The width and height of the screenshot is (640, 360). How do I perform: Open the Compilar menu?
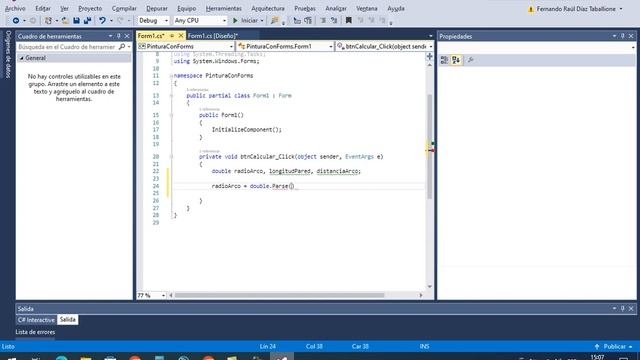(124, 8)
